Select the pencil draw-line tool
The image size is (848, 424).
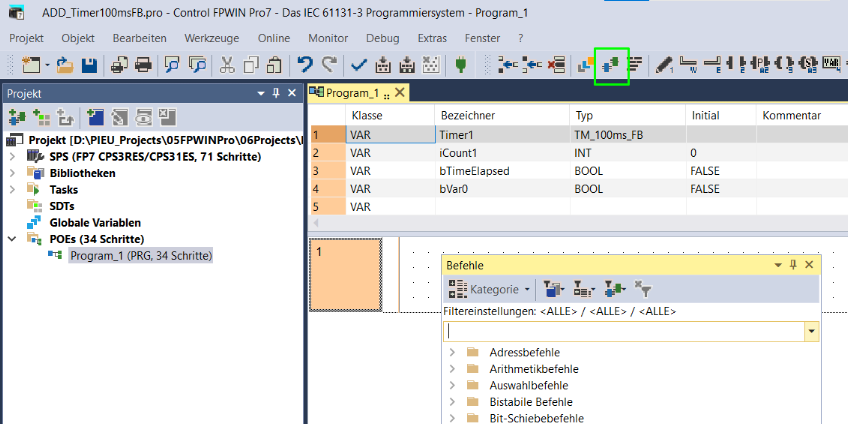(x=664, y=65)
